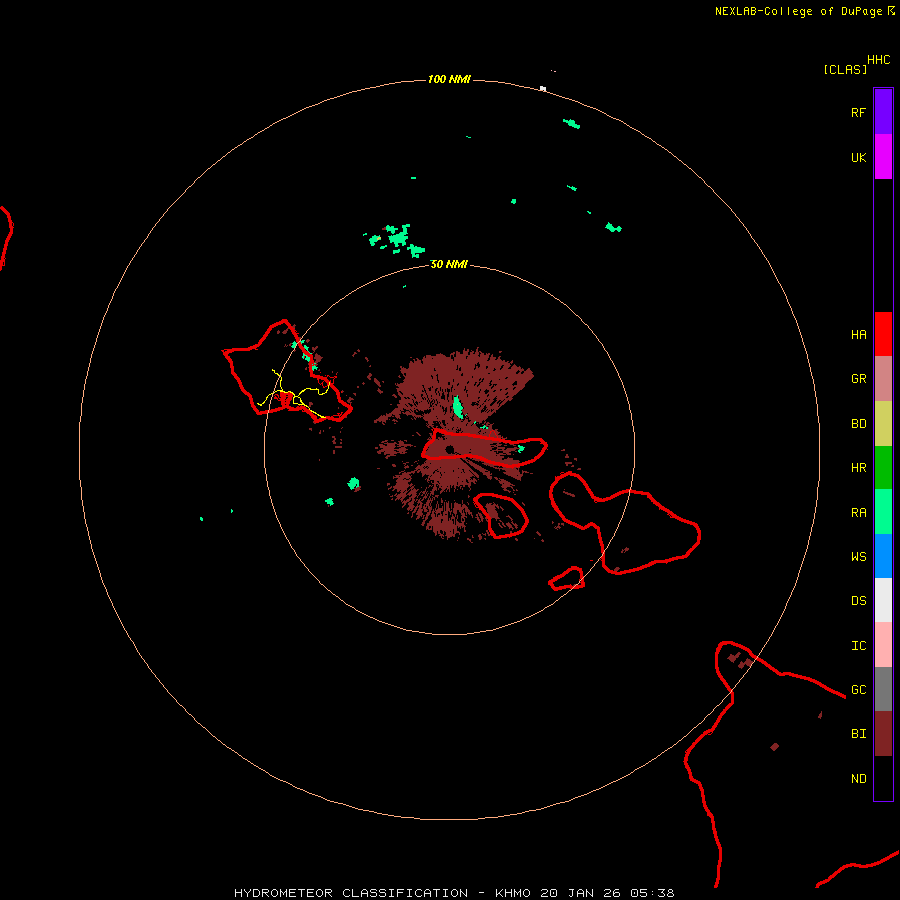The height and width of the screenshot is (900, 900).
Task: Click the KHMO station identifier
Action: tap(513, 893)
